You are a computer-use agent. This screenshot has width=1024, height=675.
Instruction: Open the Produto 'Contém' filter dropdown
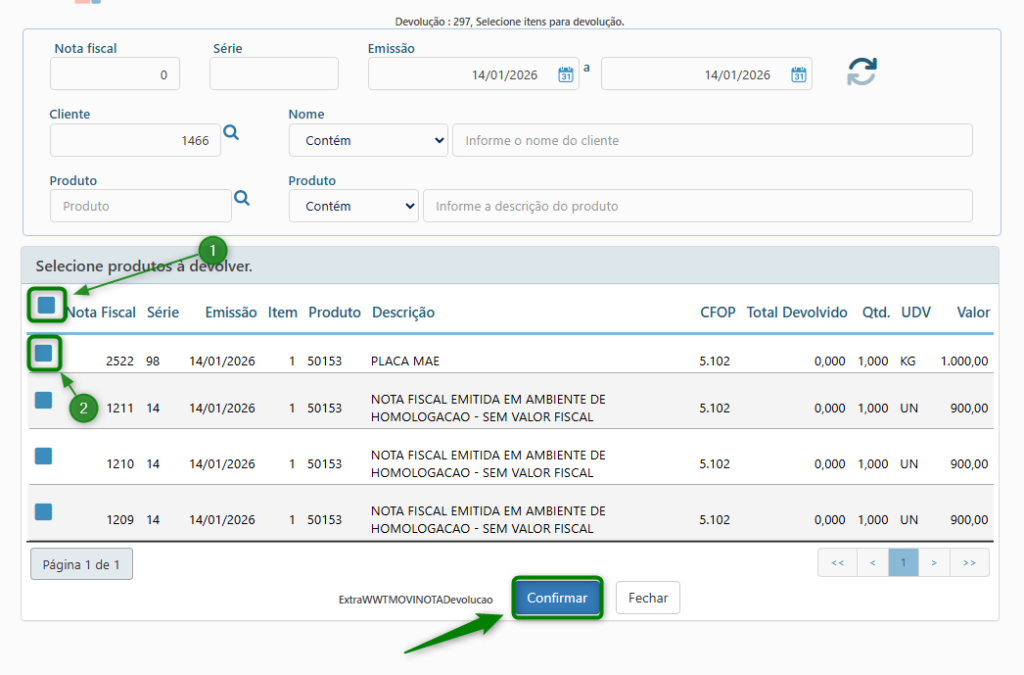pos(353,206)
